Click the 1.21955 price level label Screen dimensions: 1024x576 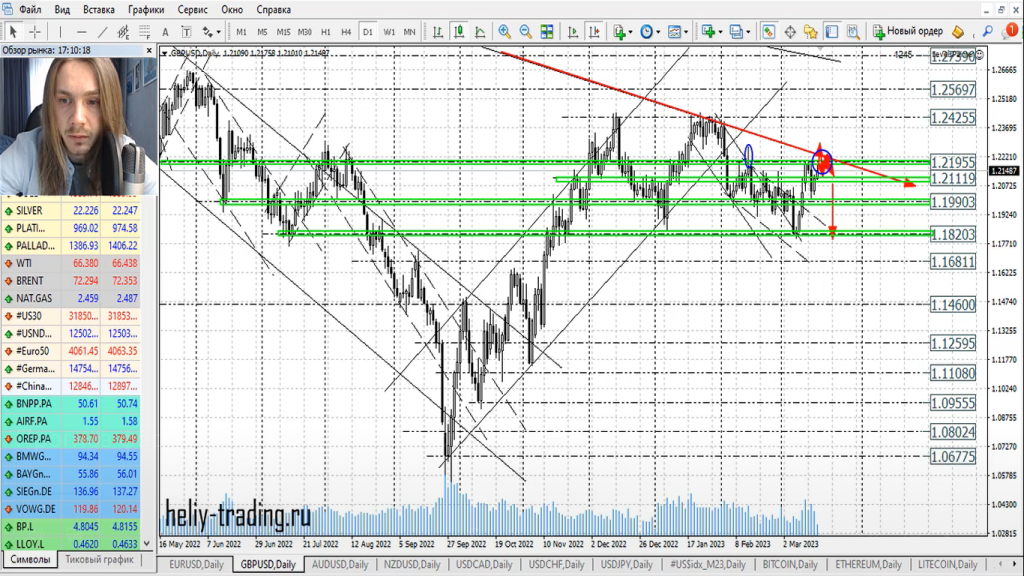coord(952,163)
